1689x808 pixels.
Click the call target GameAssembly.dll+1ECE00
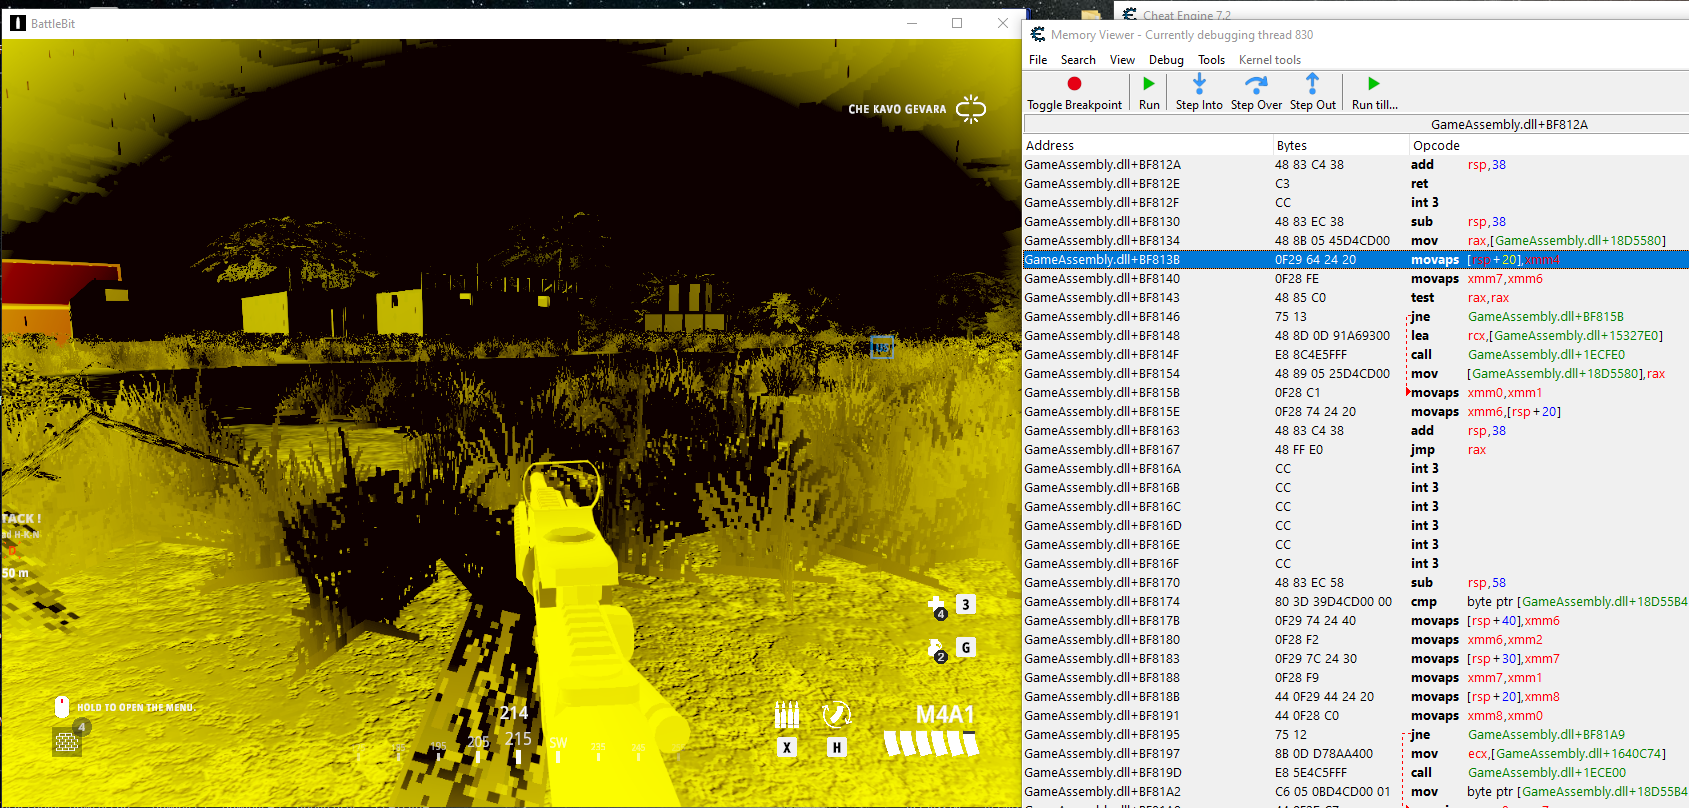(1547, 773)
